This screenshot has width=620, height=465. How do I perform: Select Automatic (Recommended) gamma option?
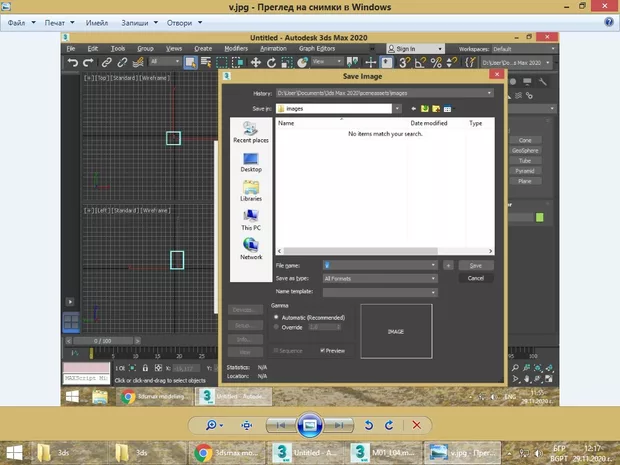tap(277, 316)
